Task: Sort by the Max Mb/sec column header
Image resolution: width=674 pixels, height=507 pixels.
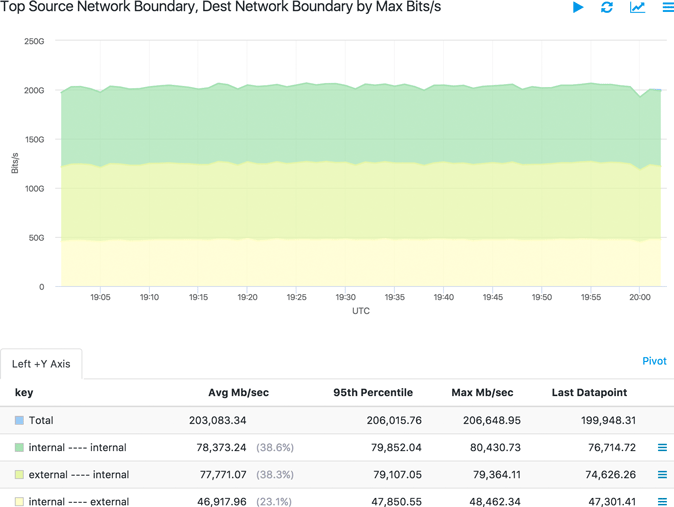Action: tap(482, 393)
